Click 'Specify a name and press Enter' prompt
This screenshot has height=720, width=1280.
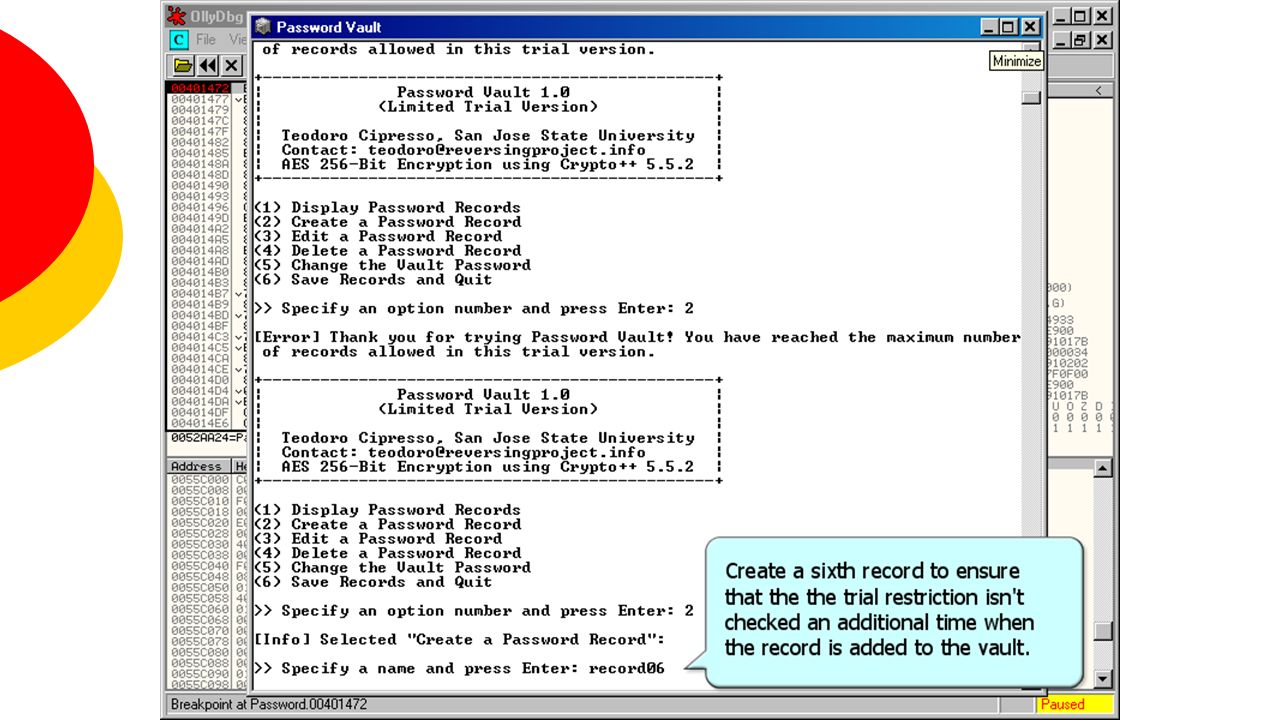tap(418, 668)
